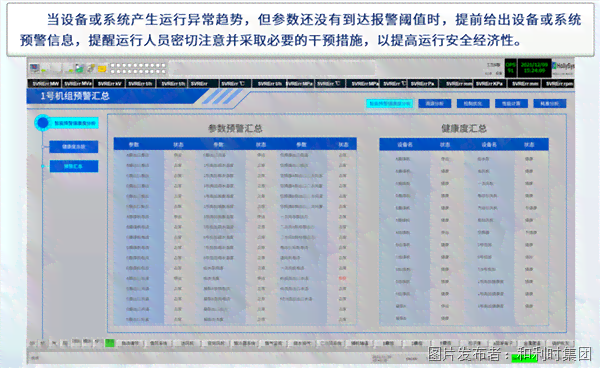Click the red status cell in parameter table
Screen dimensions: 600x368
click(342, 278)
